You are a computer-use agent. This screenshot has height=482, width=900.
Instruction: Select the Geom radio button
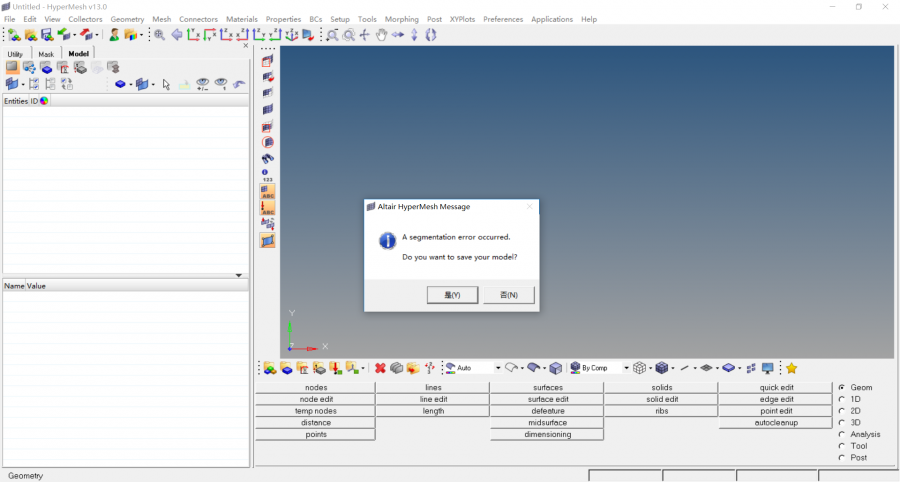pos(841,387)
